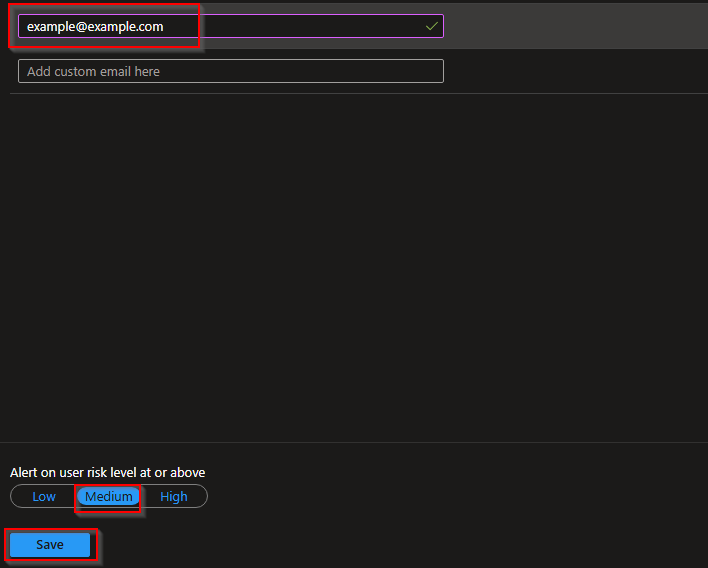Select the High risk level option
708x568 pixels.
click(174, 496)
